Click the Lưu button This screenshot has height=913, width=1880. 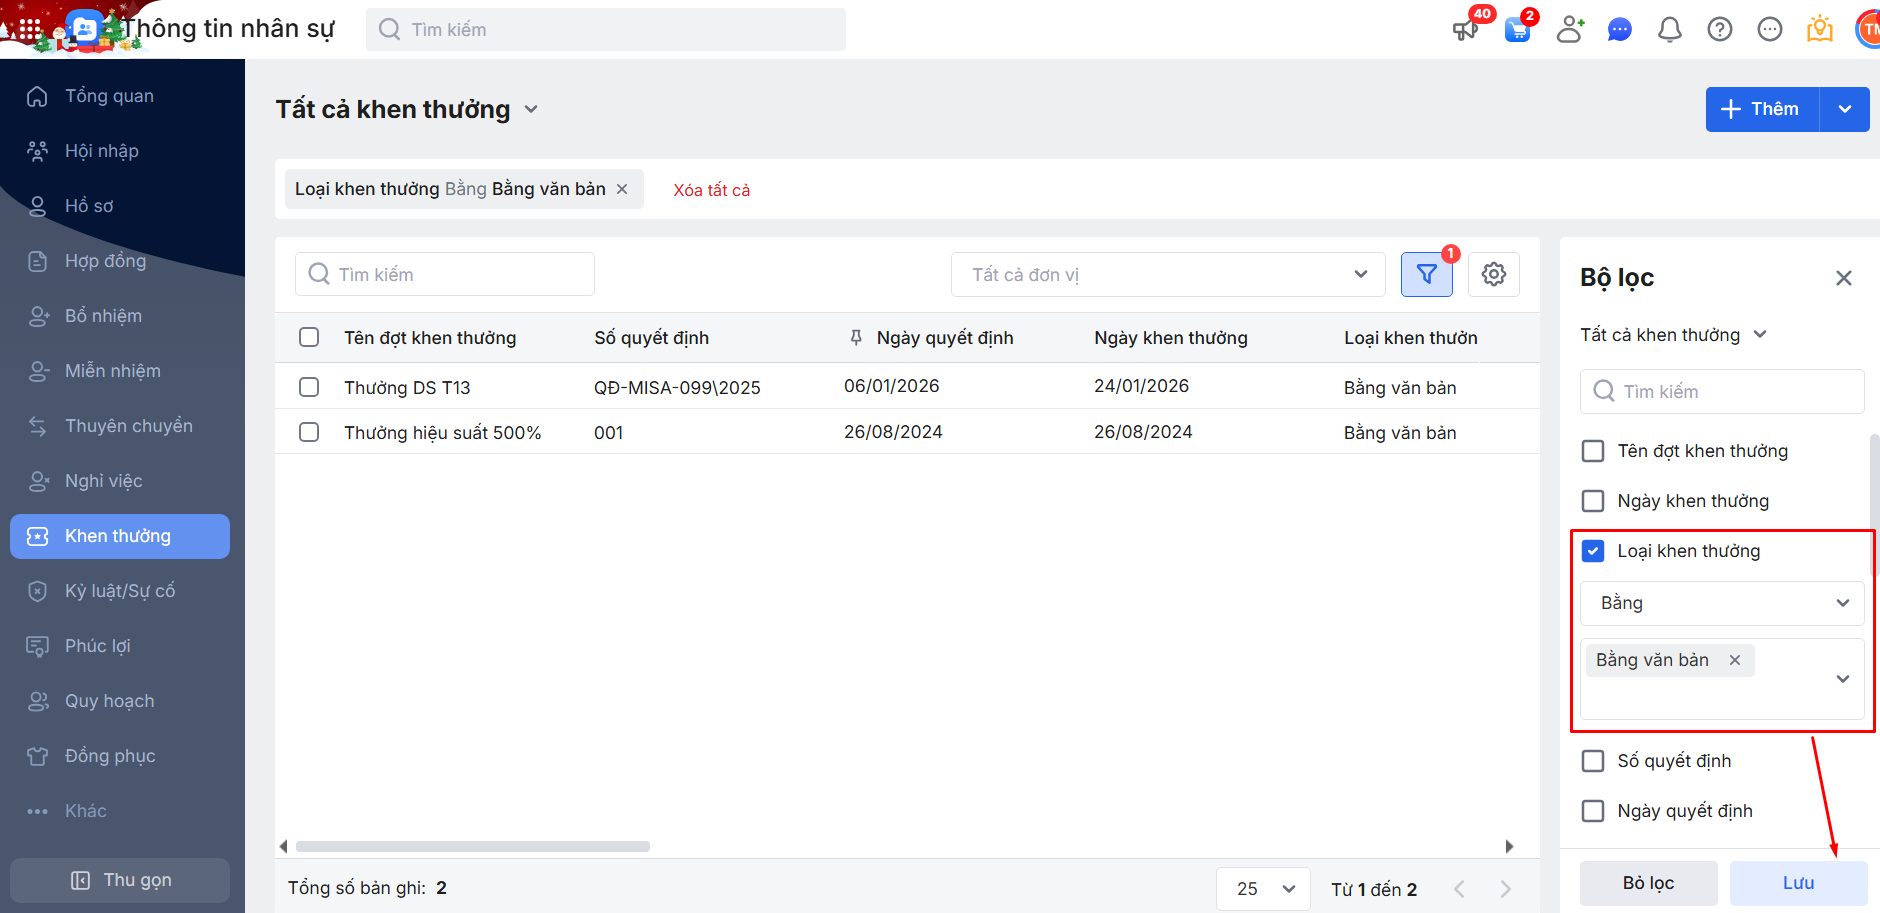[1797, 883]
